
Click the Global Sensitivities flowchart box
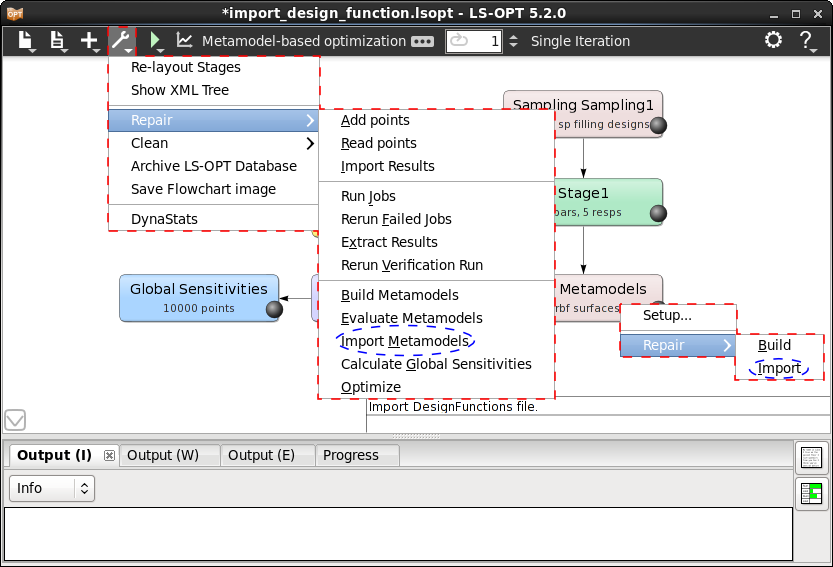199,298
